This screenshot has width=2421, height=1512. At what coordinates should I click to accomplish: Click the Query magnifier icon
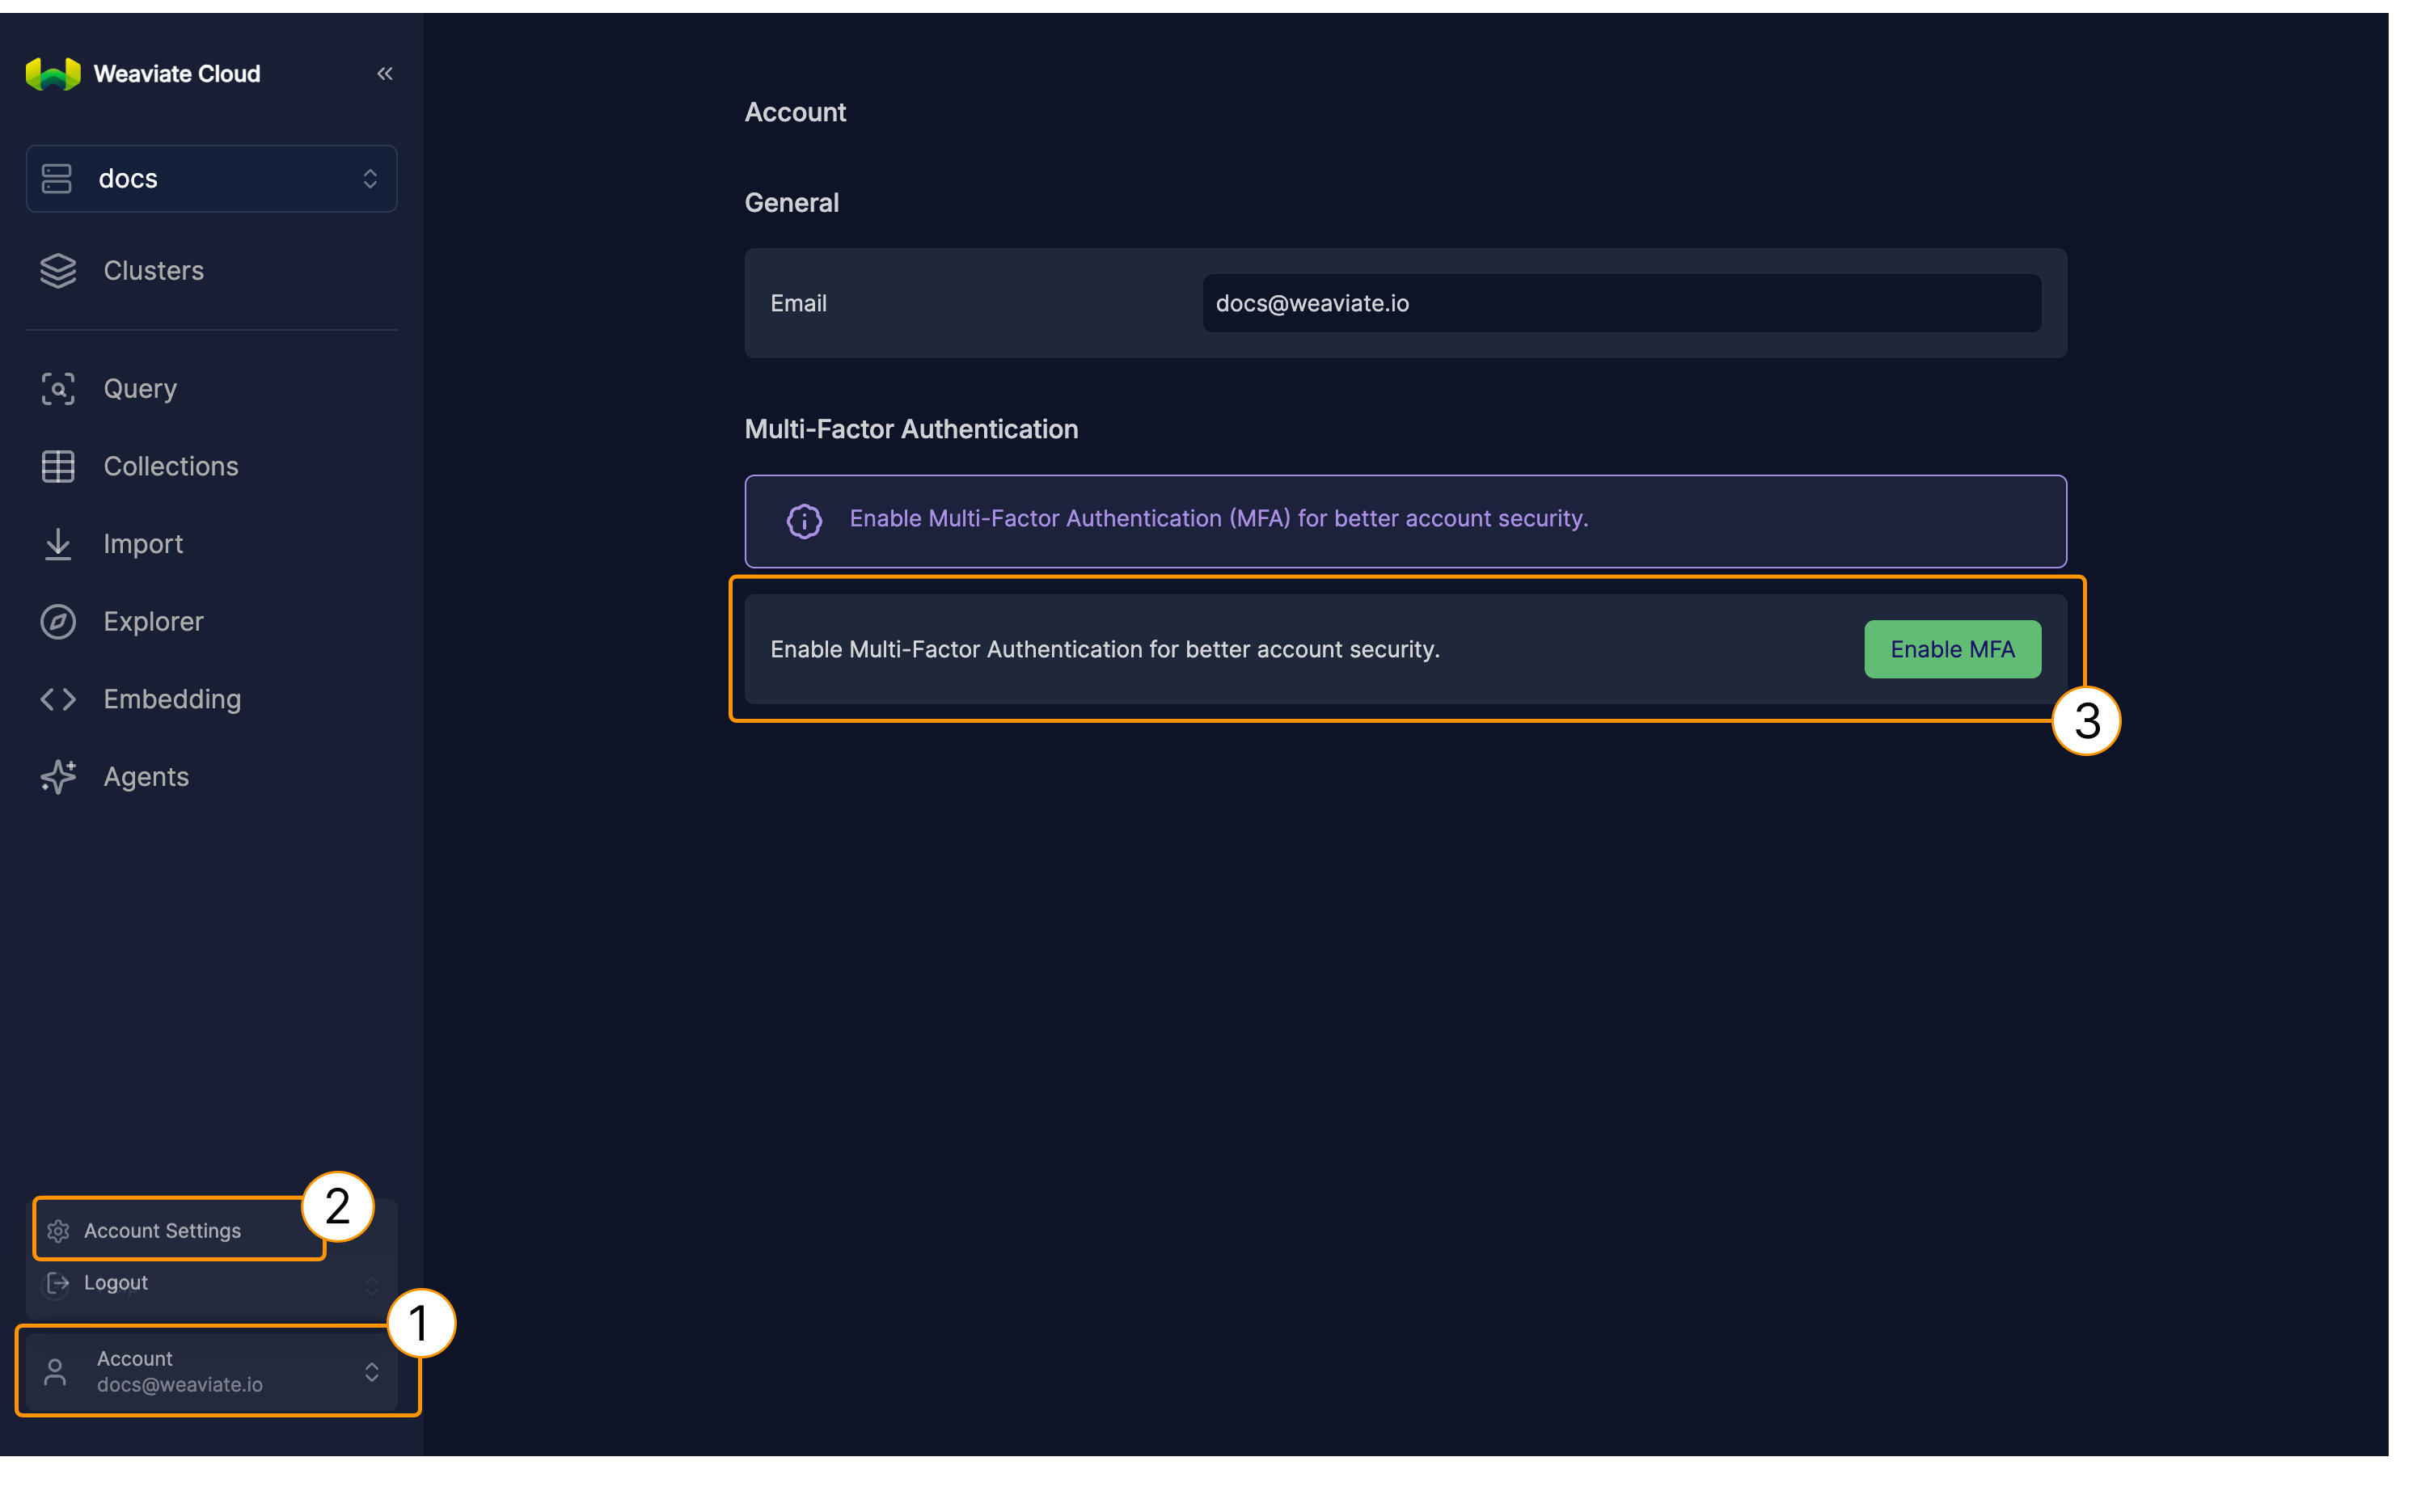click(x=58, y=389)
